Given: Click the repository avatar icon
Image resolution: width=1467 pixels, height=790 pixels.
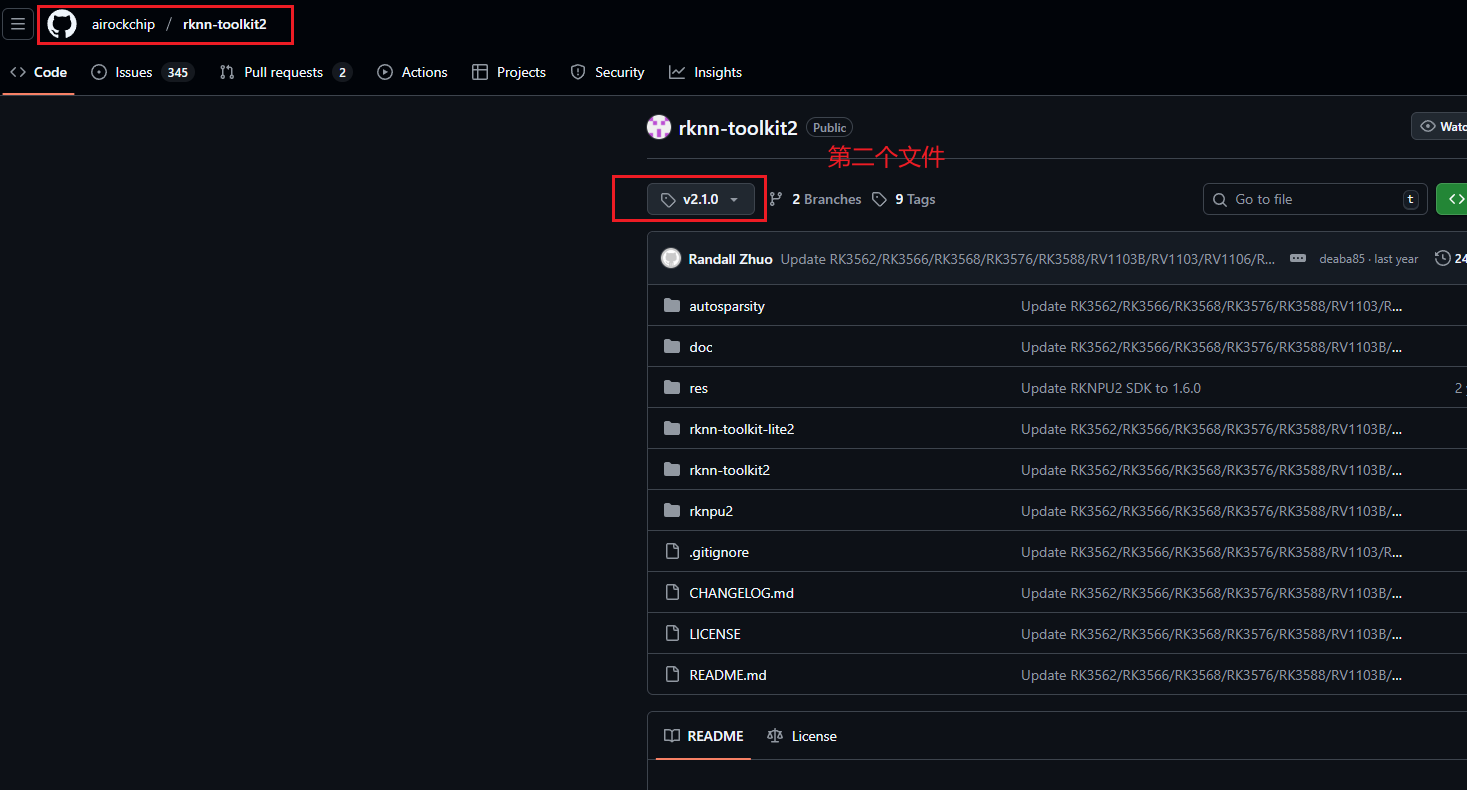Looking at the screenshot, I should [x=659, y=127].
